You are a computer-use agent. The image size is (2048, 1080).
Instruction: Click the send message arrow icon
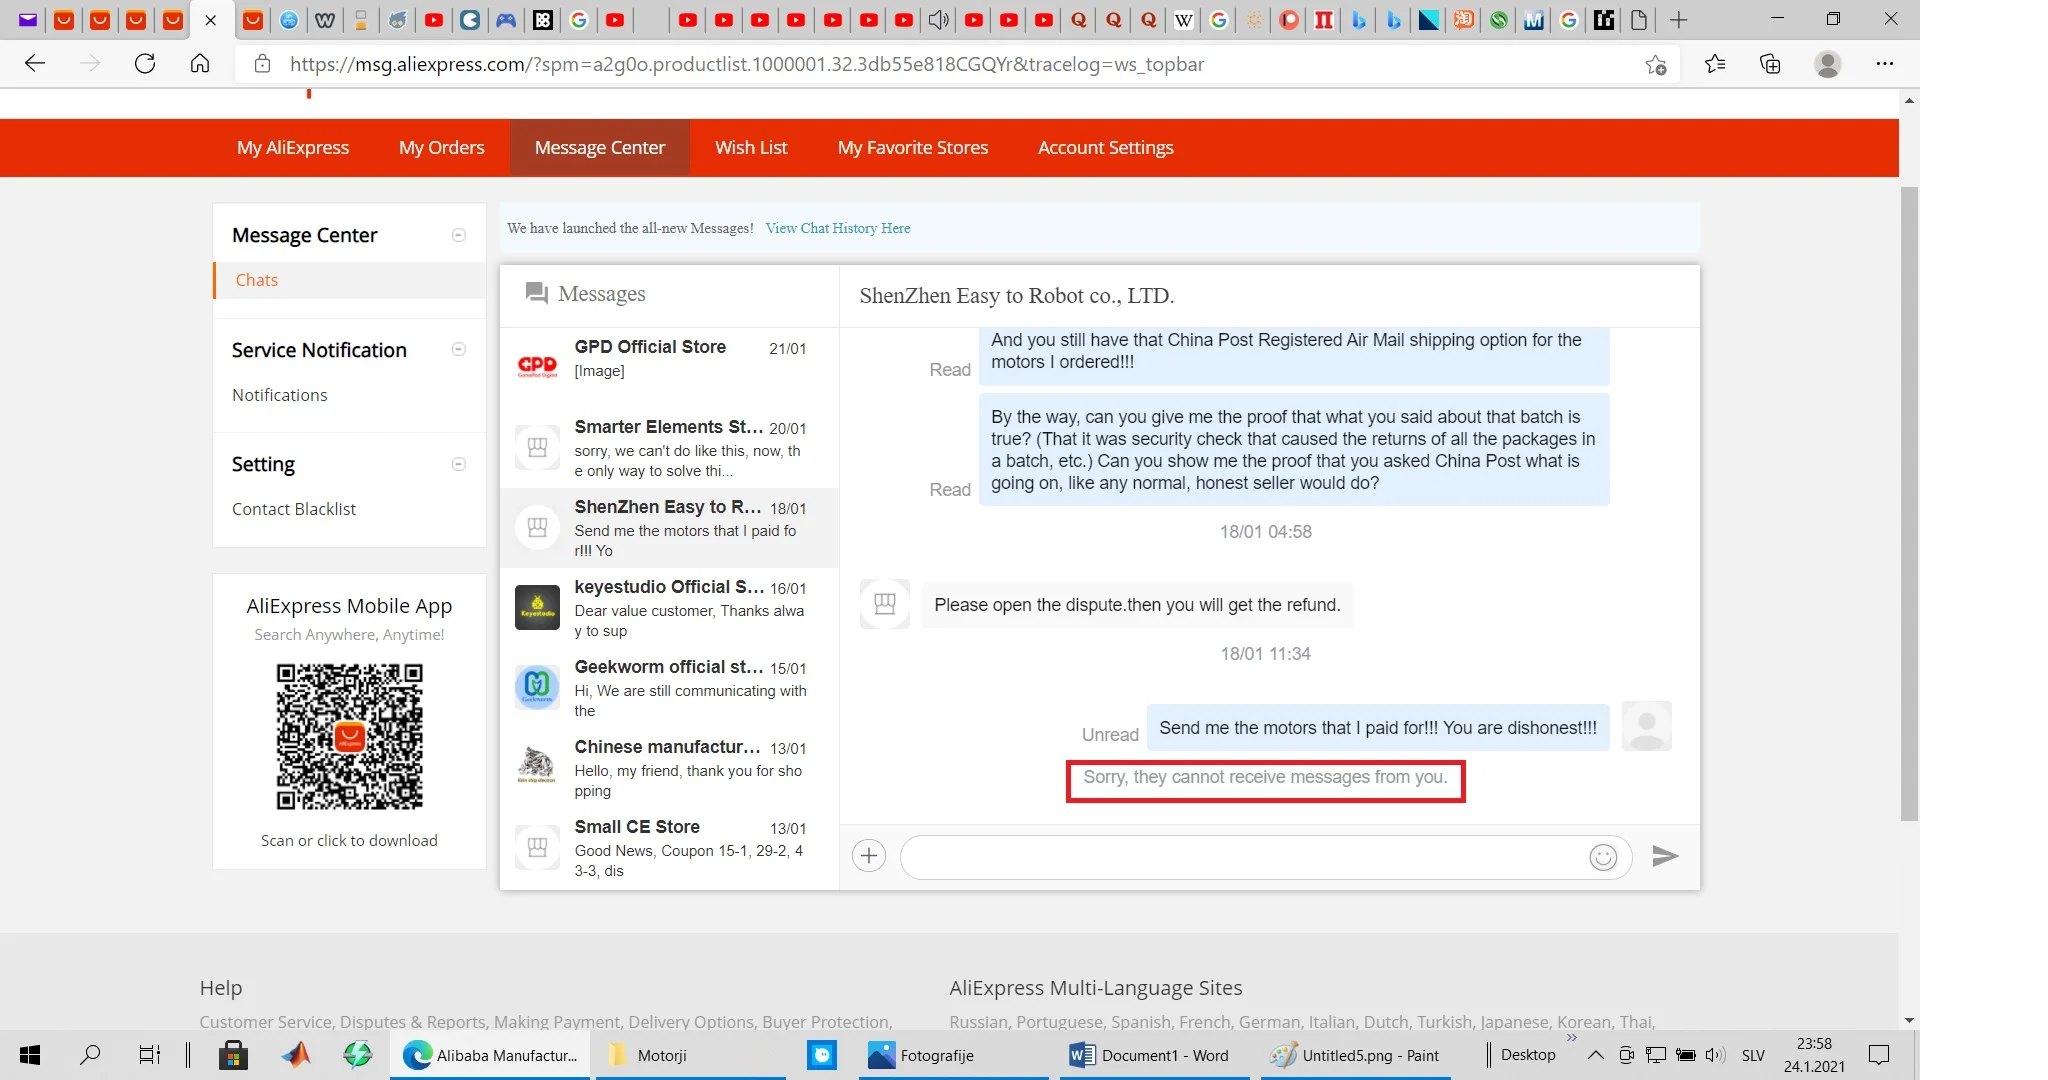tap(1664, 856)
